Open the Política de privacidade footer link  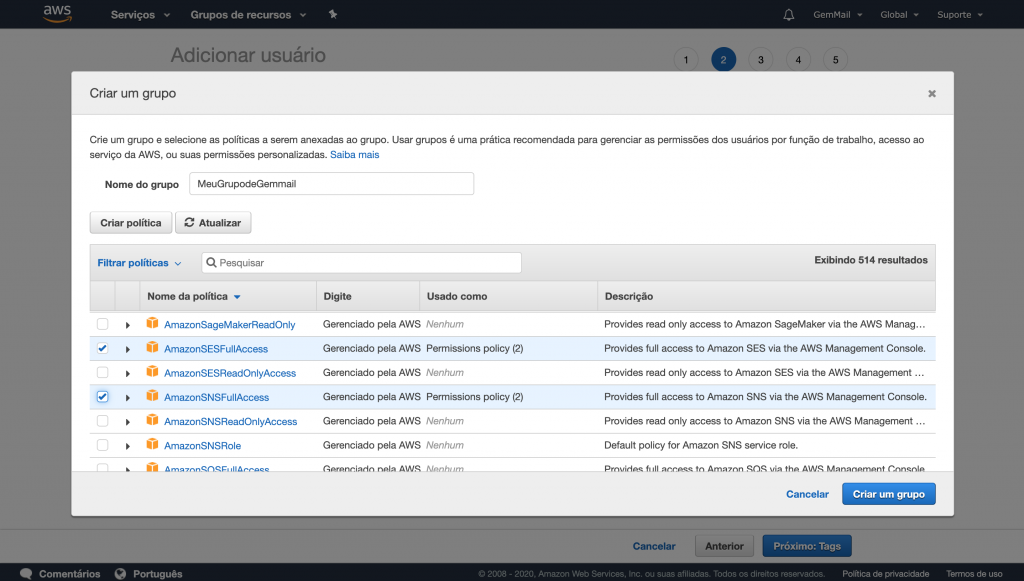click(886, 573)
